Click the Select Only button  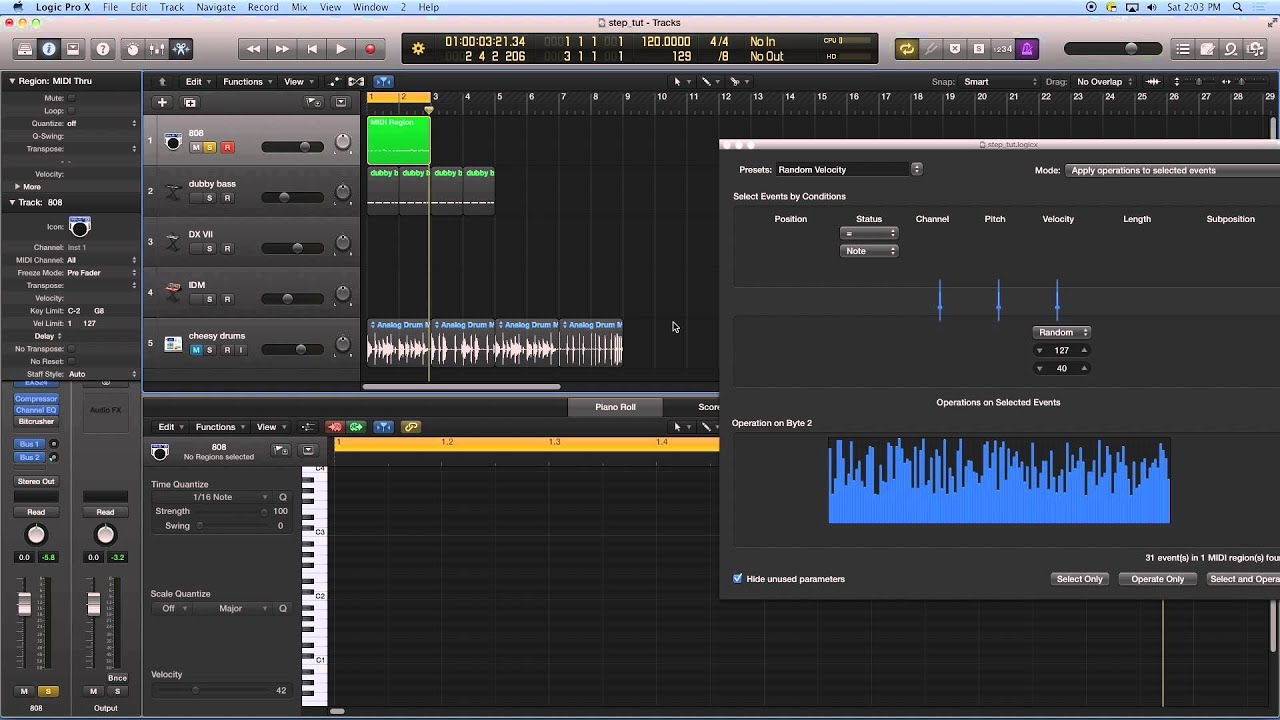click(1080, 579)
